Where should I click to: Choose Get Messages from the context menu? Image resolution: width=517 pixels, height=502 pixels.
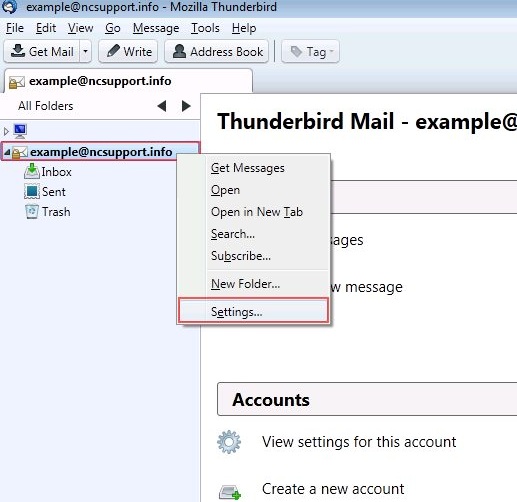[253, 168]
